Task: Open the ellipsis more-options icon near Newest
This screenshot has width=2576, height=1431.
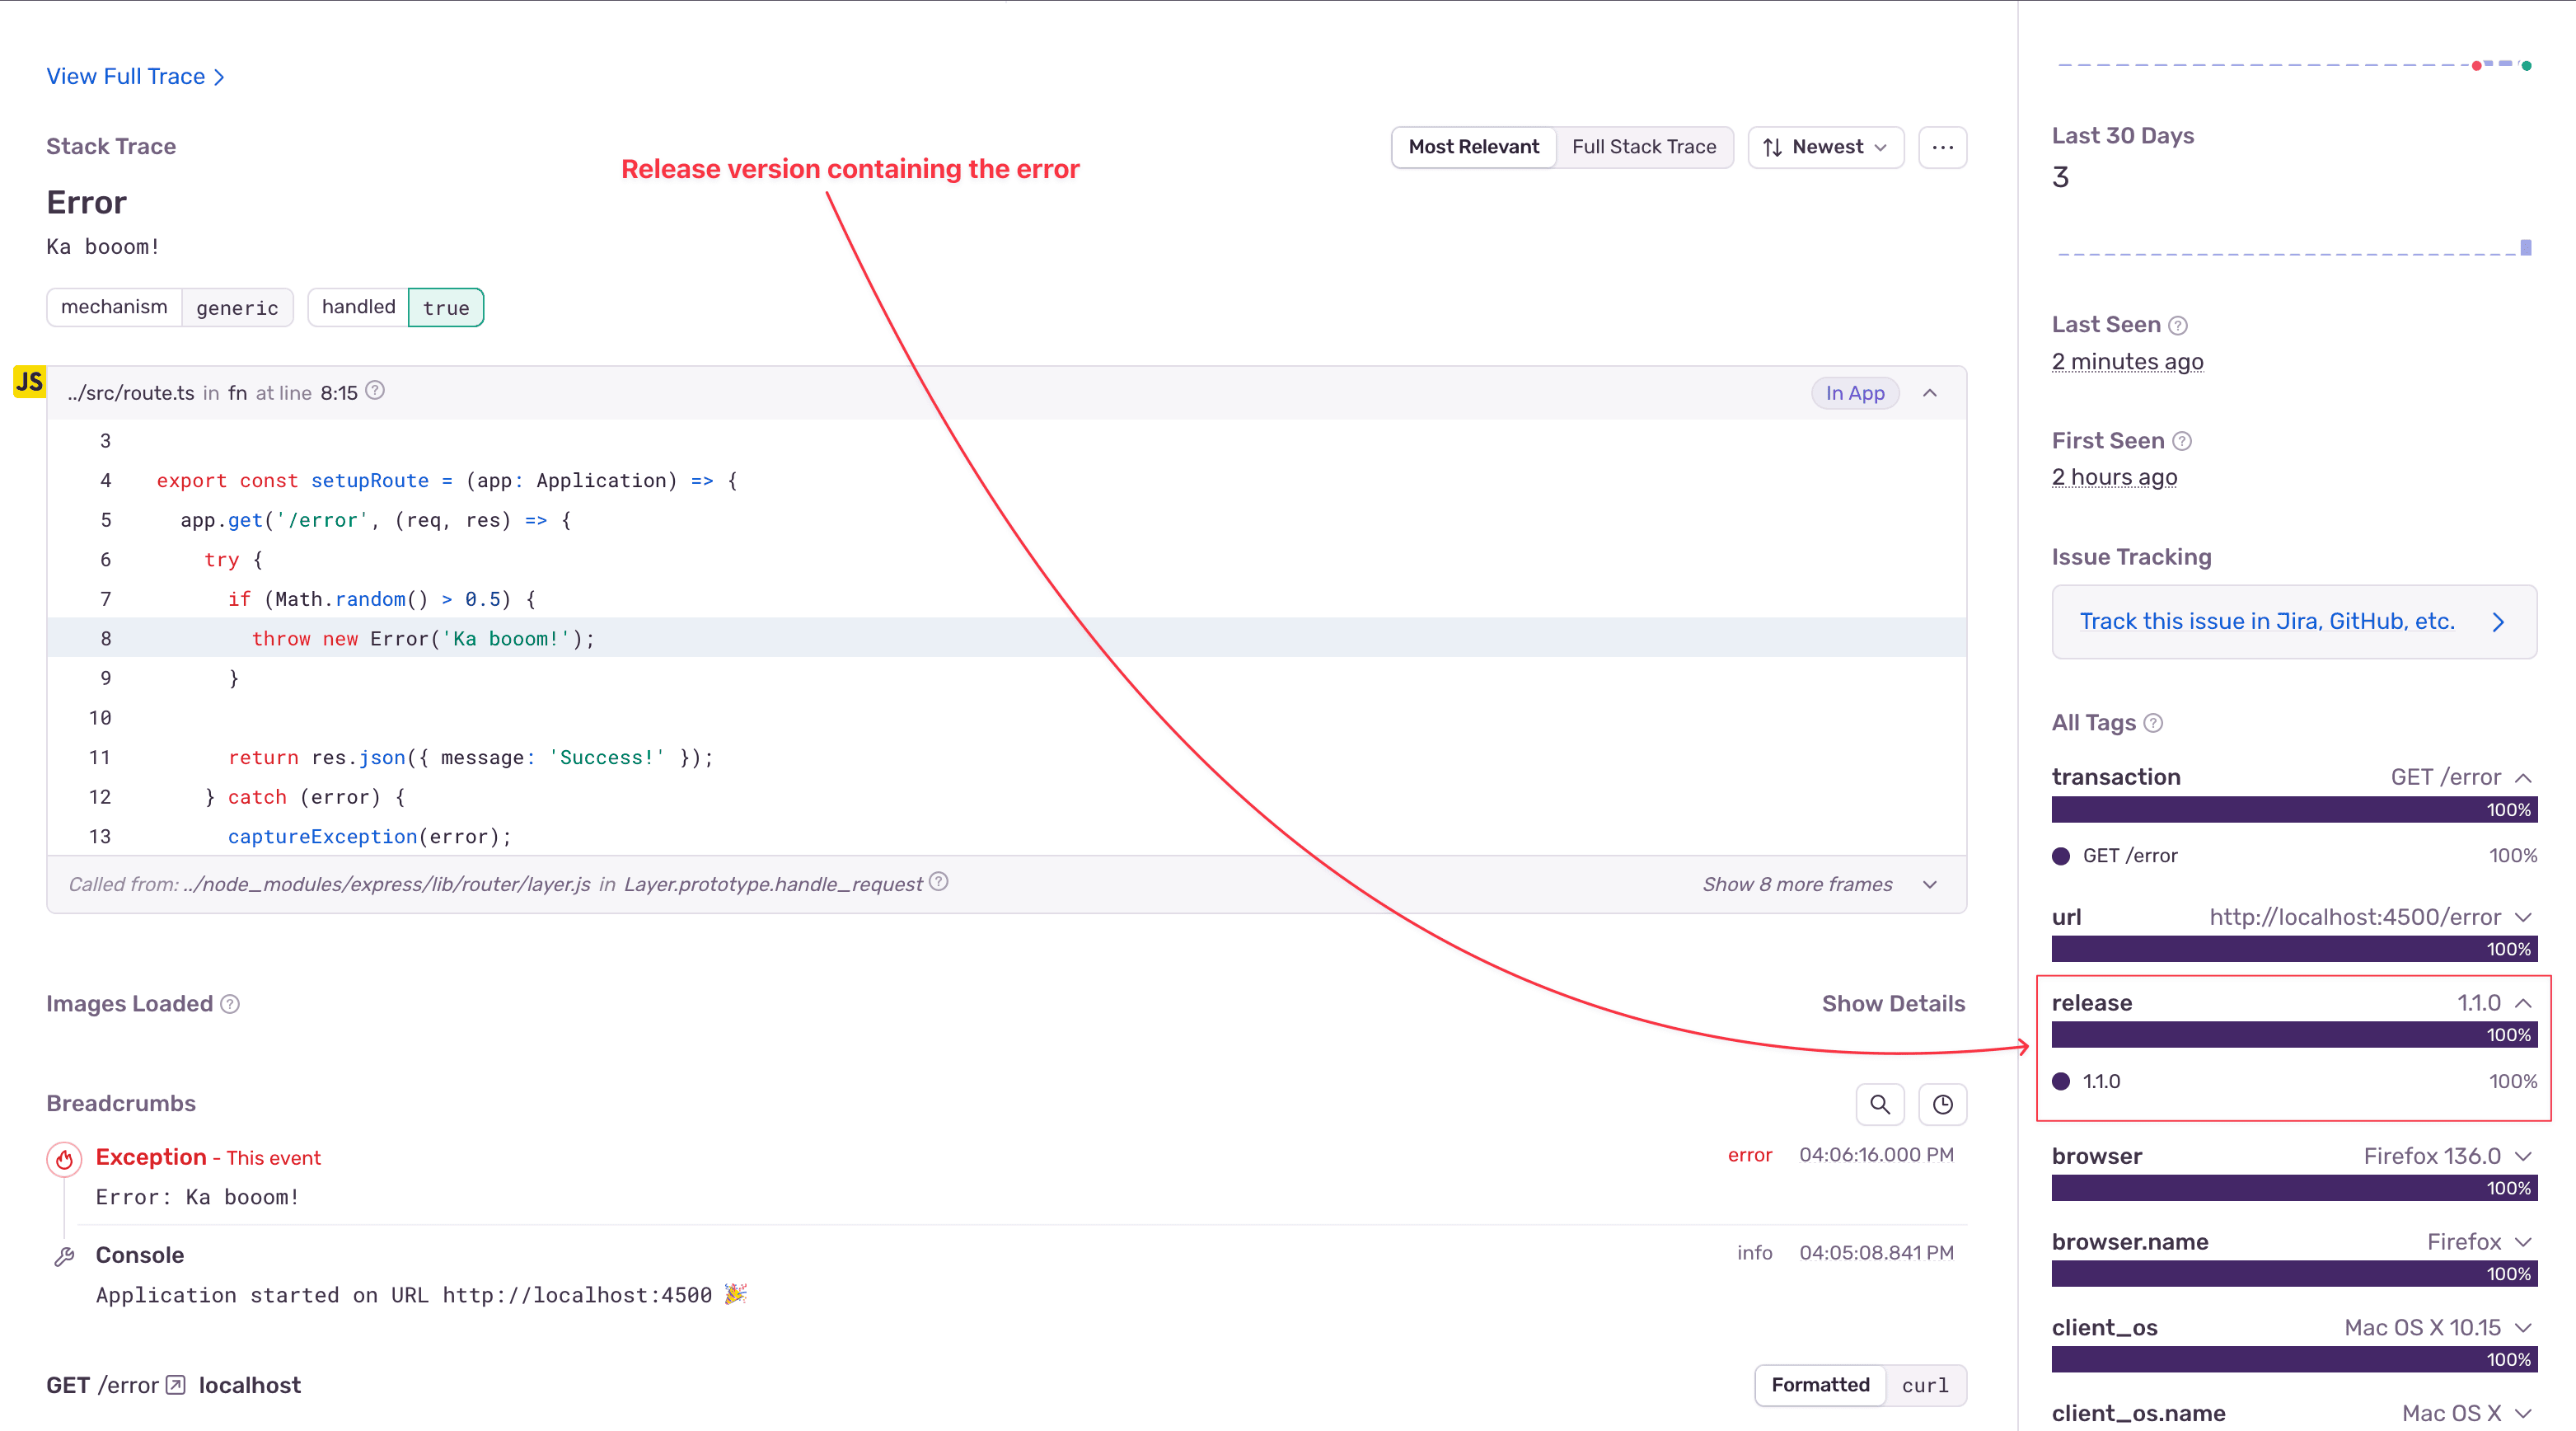Action: 1941,147
